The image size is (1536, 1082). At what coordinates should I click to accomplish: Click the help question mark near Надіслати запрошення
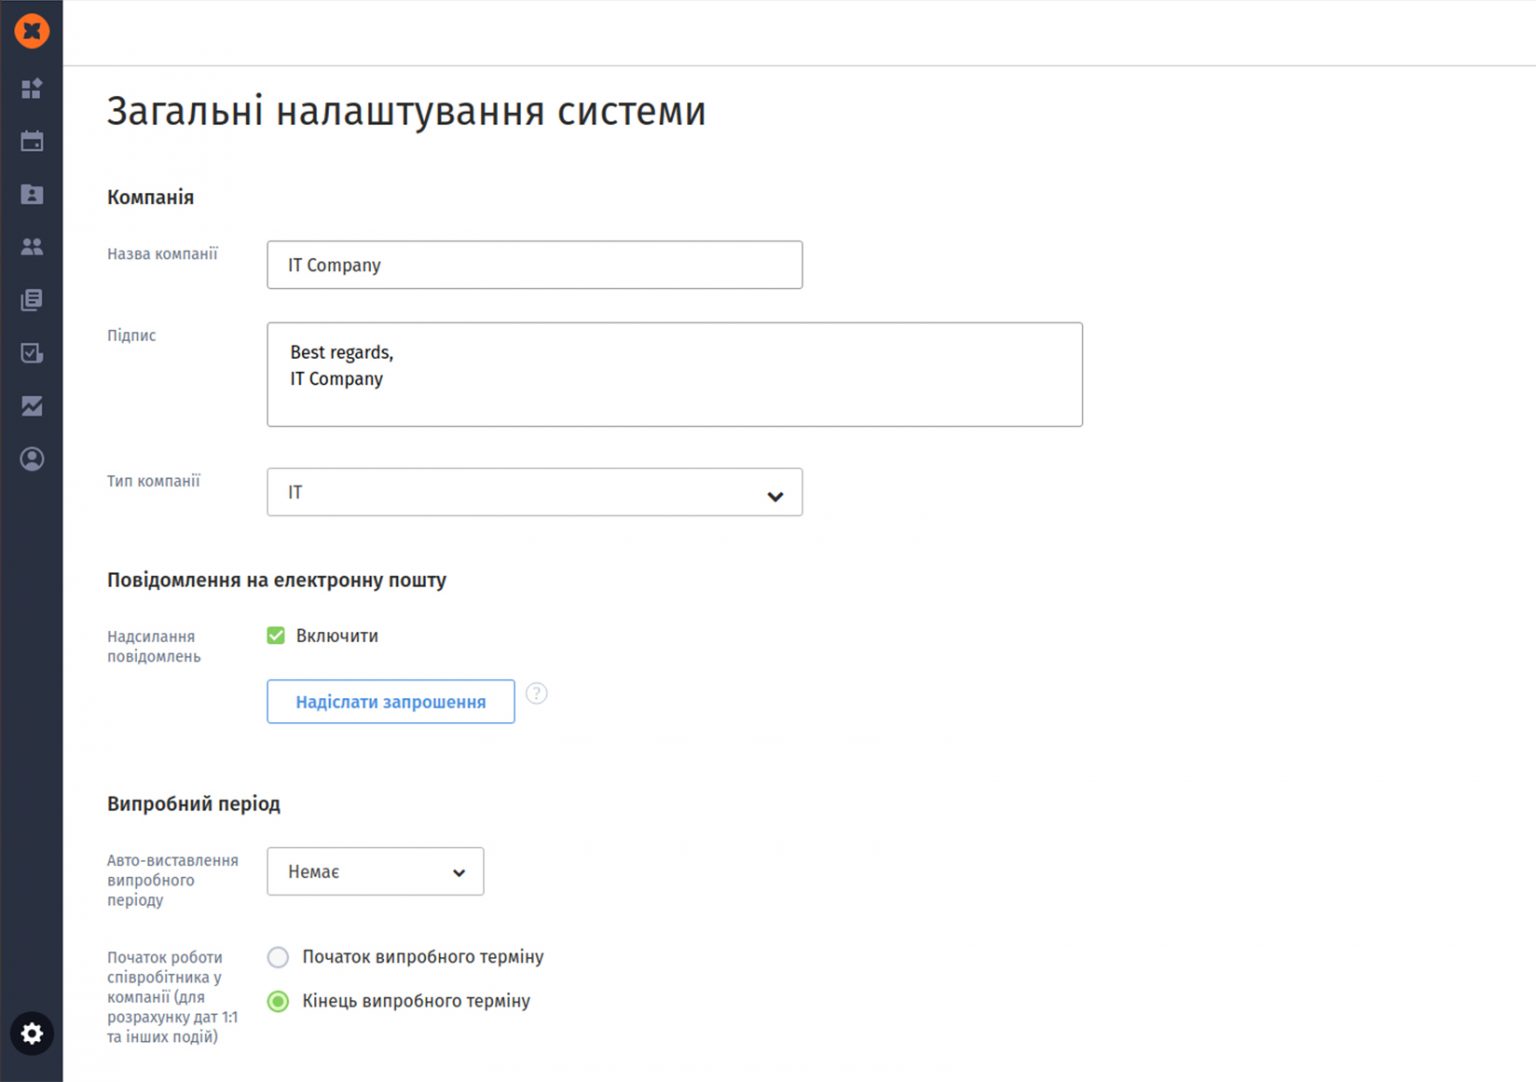click(x=537, y=693)
